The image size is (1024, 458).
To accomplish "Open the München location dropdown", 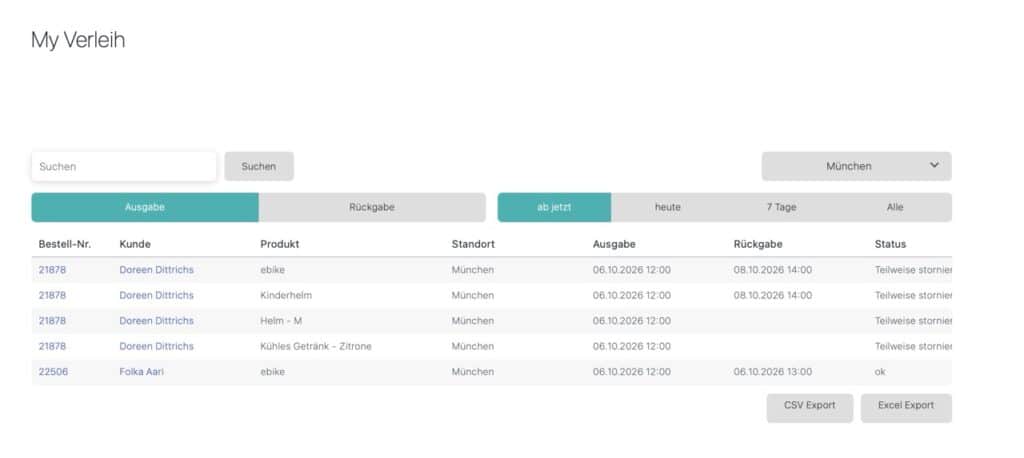I will tap(856, 167).
